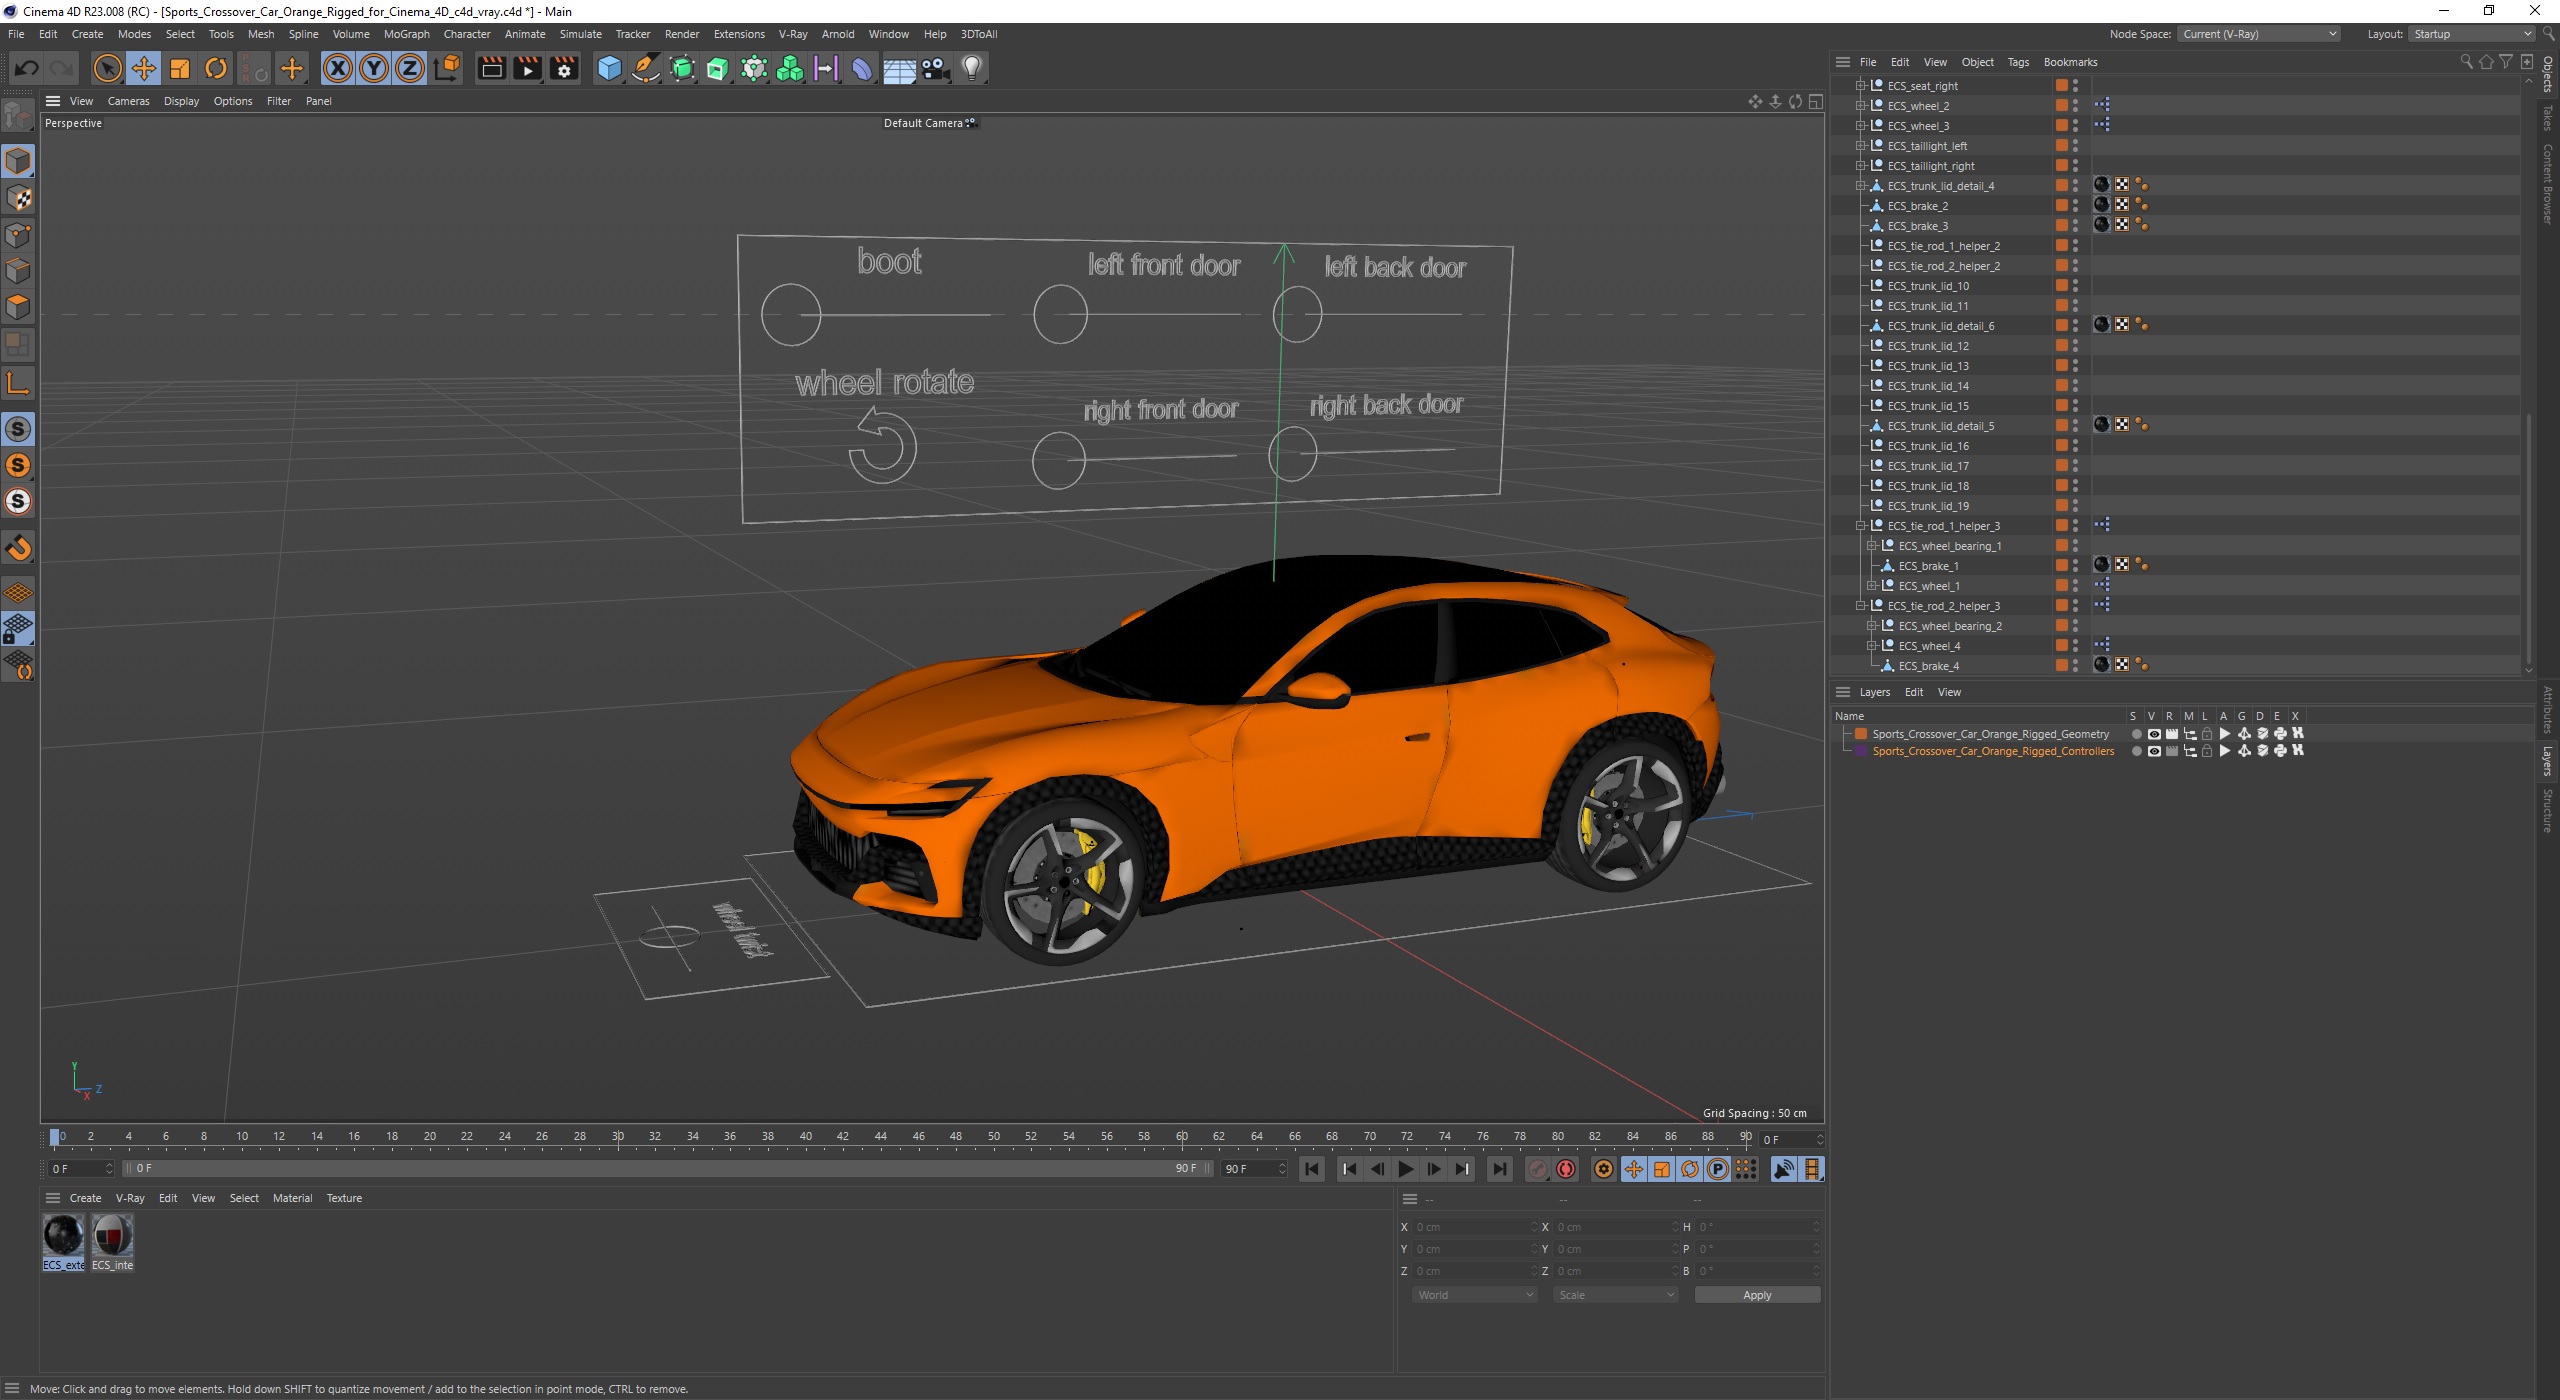The width and height of the screenshot is (2560, 1400).
Task: Click Render View clapperboard icon
Action: click(491, 68)
